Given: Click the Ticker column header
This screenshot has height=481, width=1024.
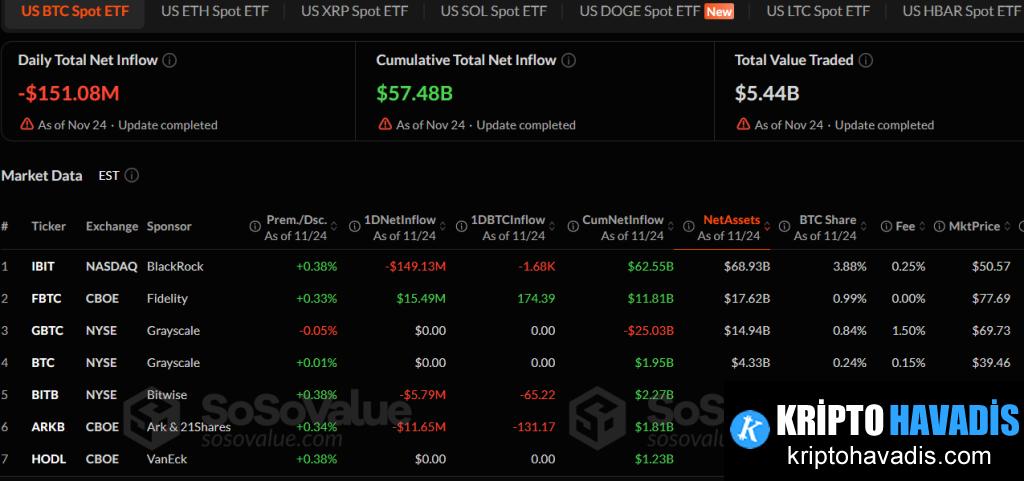Looking at the screenshot, I should click(x=48, y=226).
